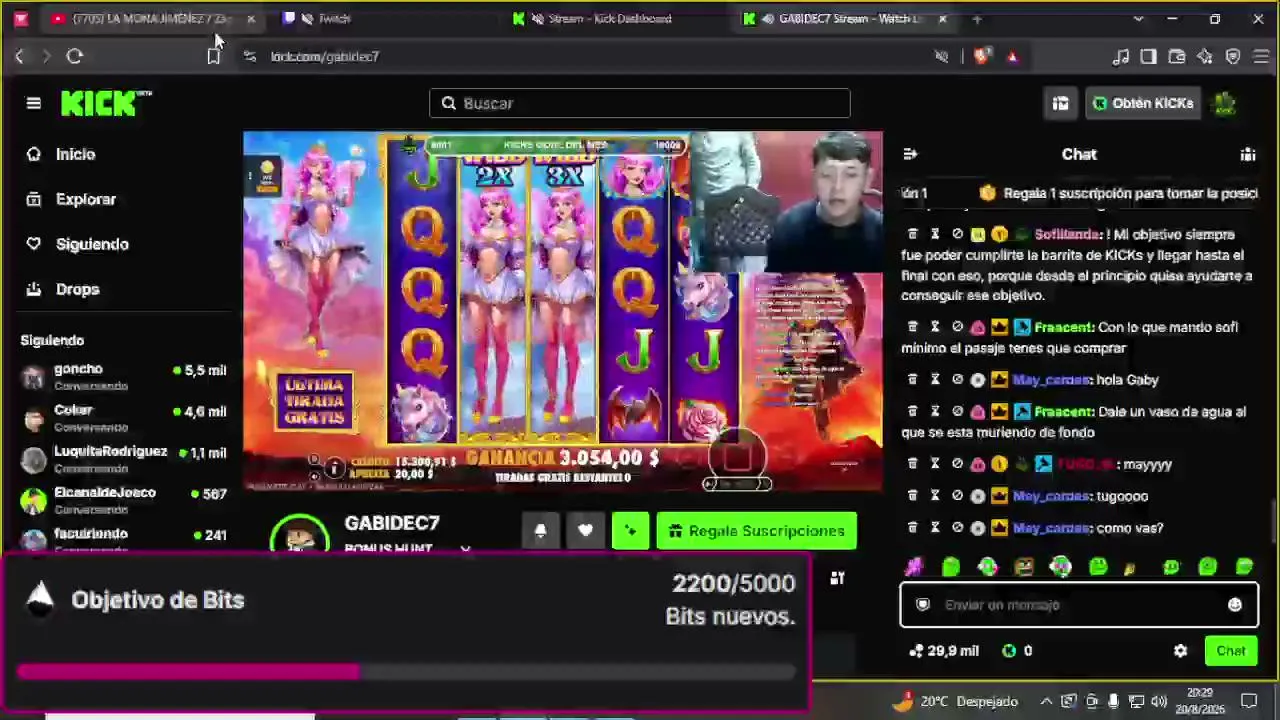The image size is (1280, 720).
Task: Switch to Stream - Kick Dashboard tab
Action: click(x=610, y=18)
